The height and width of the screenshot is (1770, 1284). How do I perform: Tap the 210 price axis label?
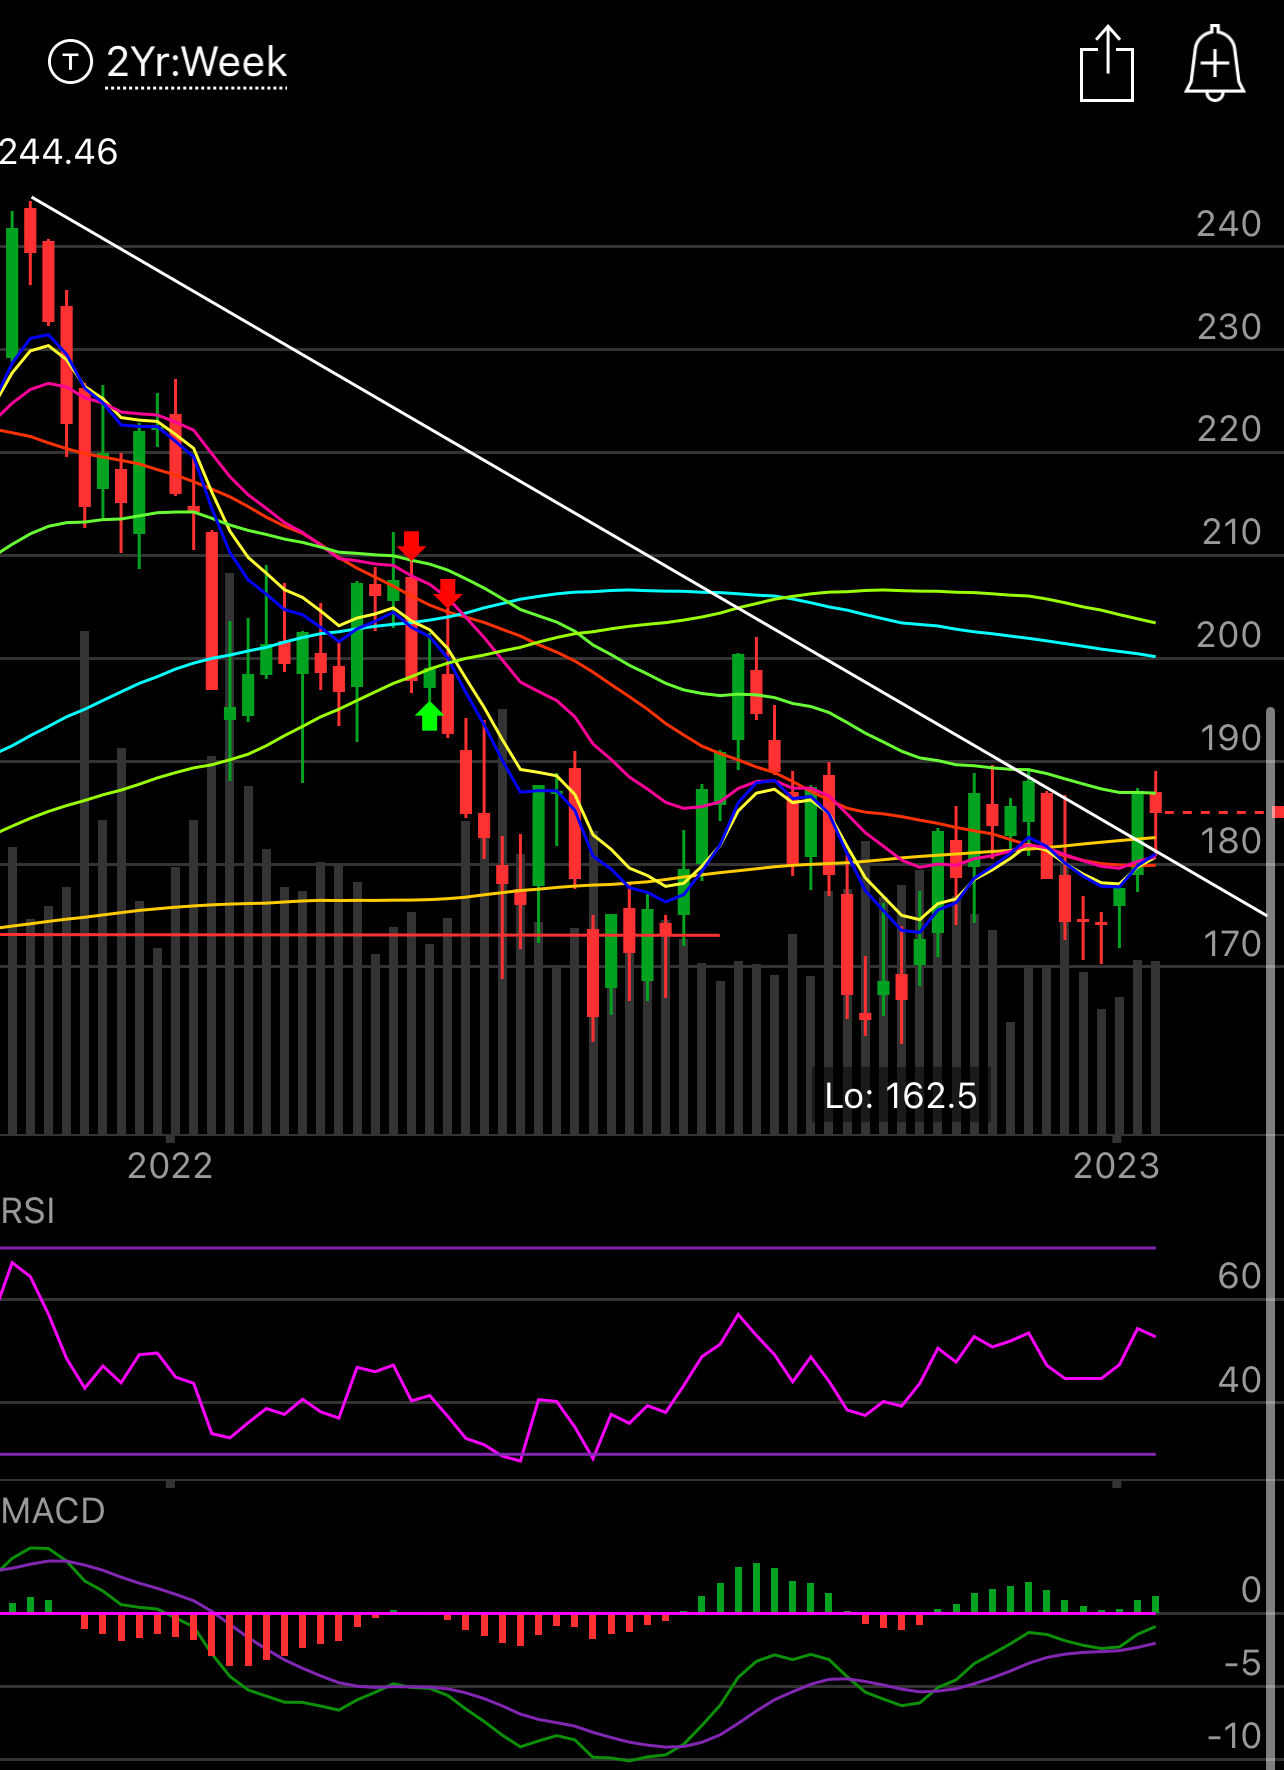click(x=1232, y=532)
